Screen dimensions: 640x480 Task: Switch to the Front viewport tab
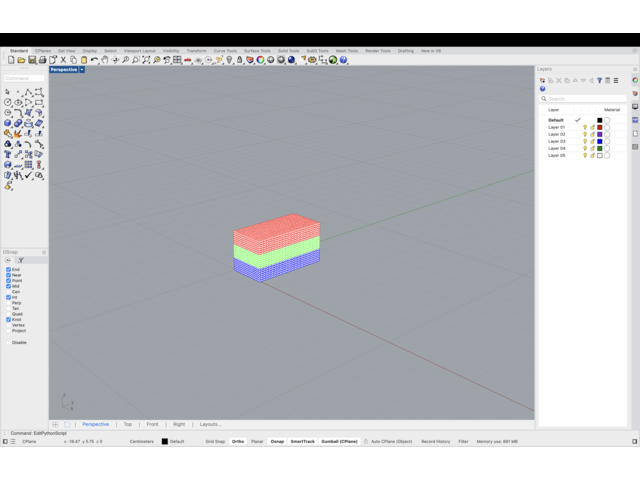tap(152, 424)
